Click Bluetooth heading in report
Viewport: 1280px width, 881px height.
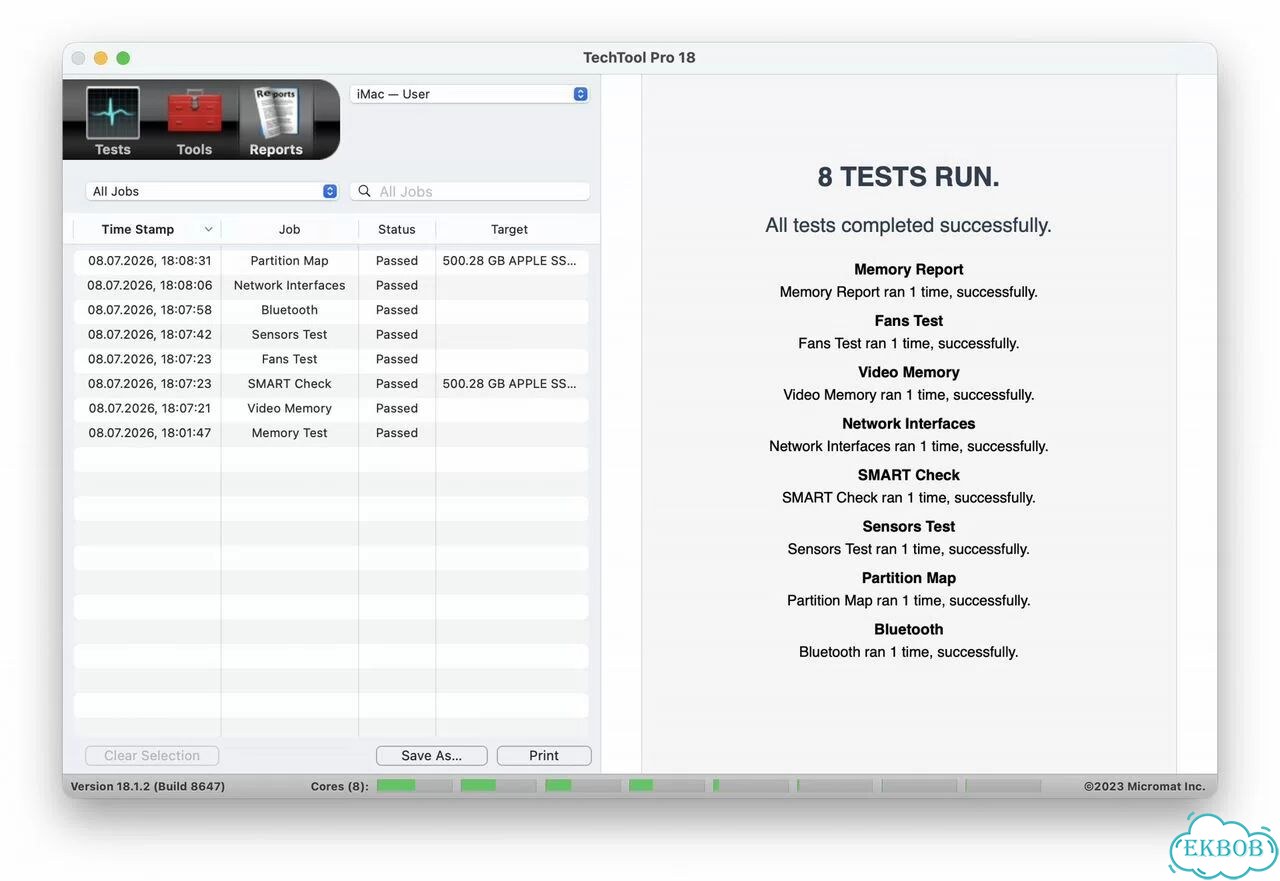pos(908,629)
